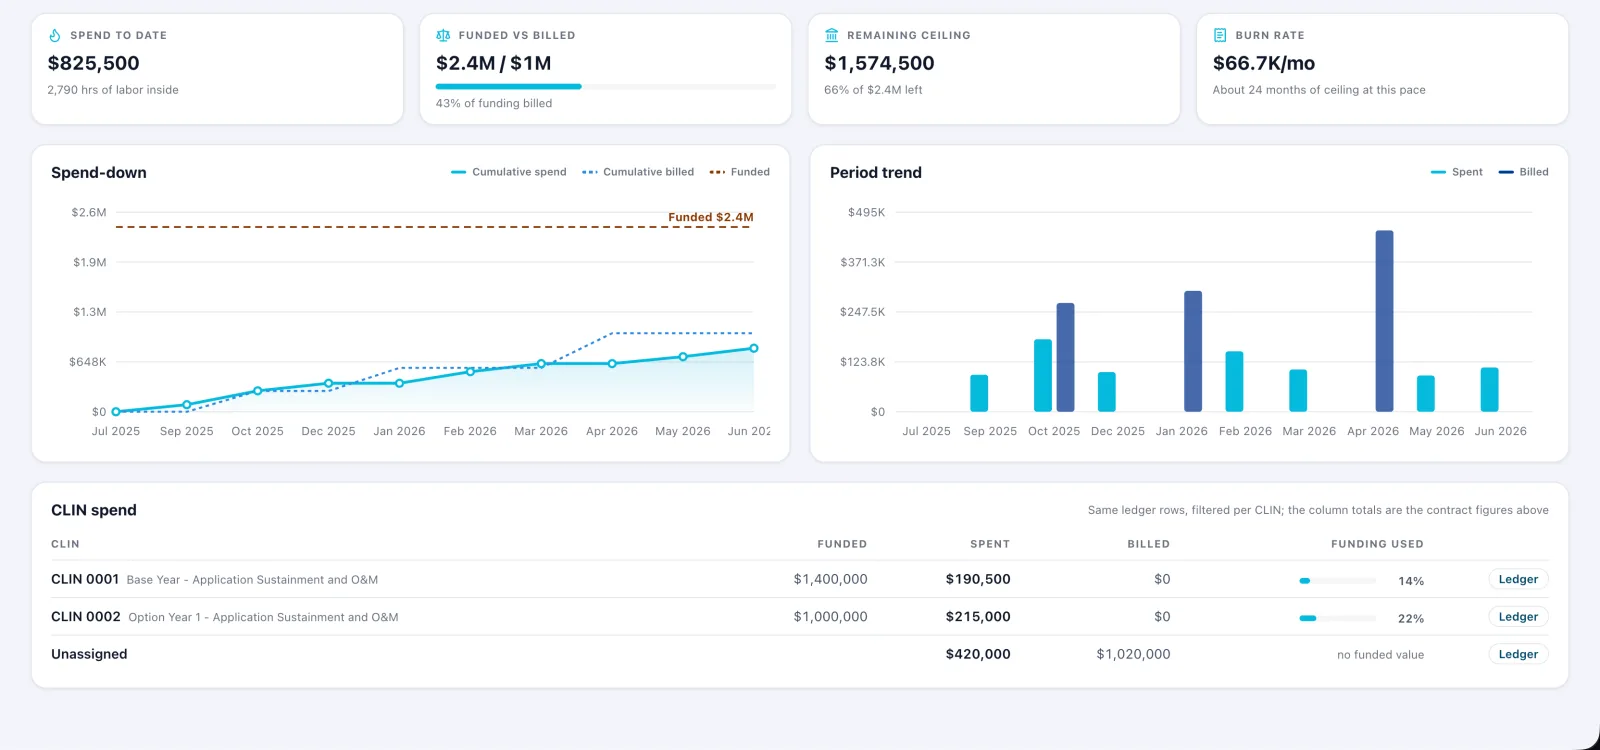Viewport: 1600px width, 750px height.
Task: Select the Unassigned row label
Action: [89, 654]
